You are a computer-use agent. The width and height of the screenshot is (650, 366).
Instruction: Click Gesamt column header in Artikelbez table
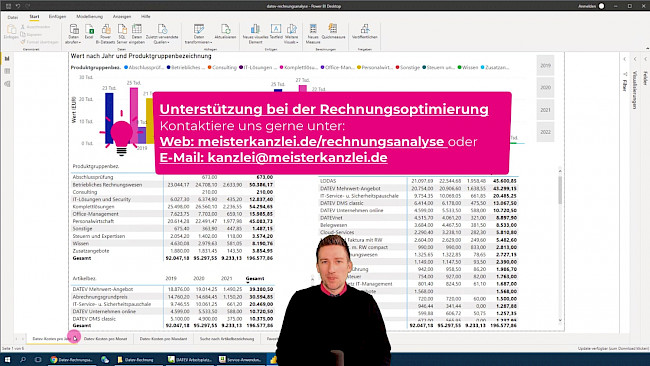(255, 279)
